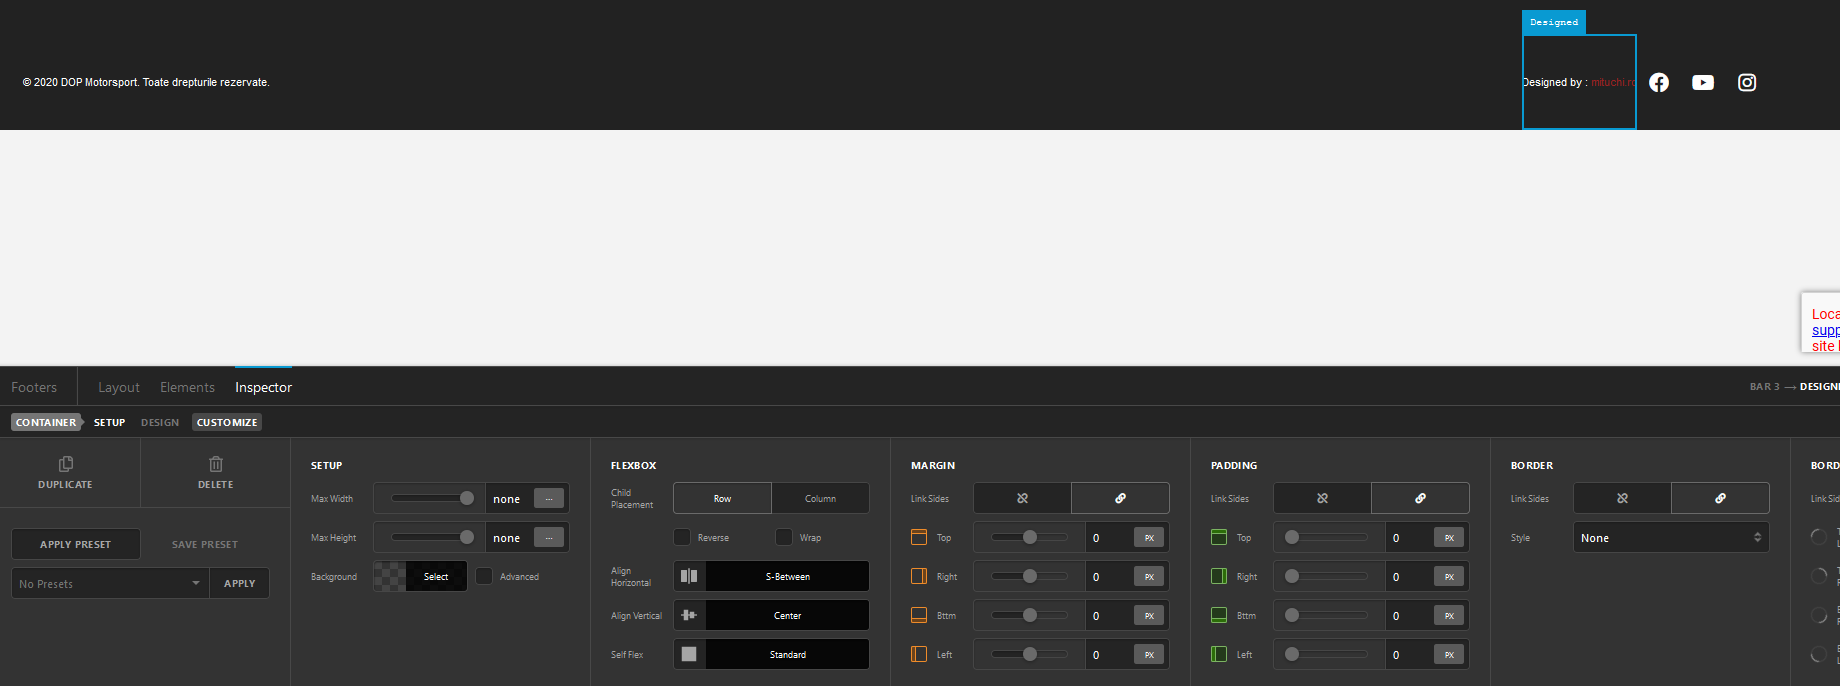Click margin Top value field

pyautogui.click(x=1109, y=537)
